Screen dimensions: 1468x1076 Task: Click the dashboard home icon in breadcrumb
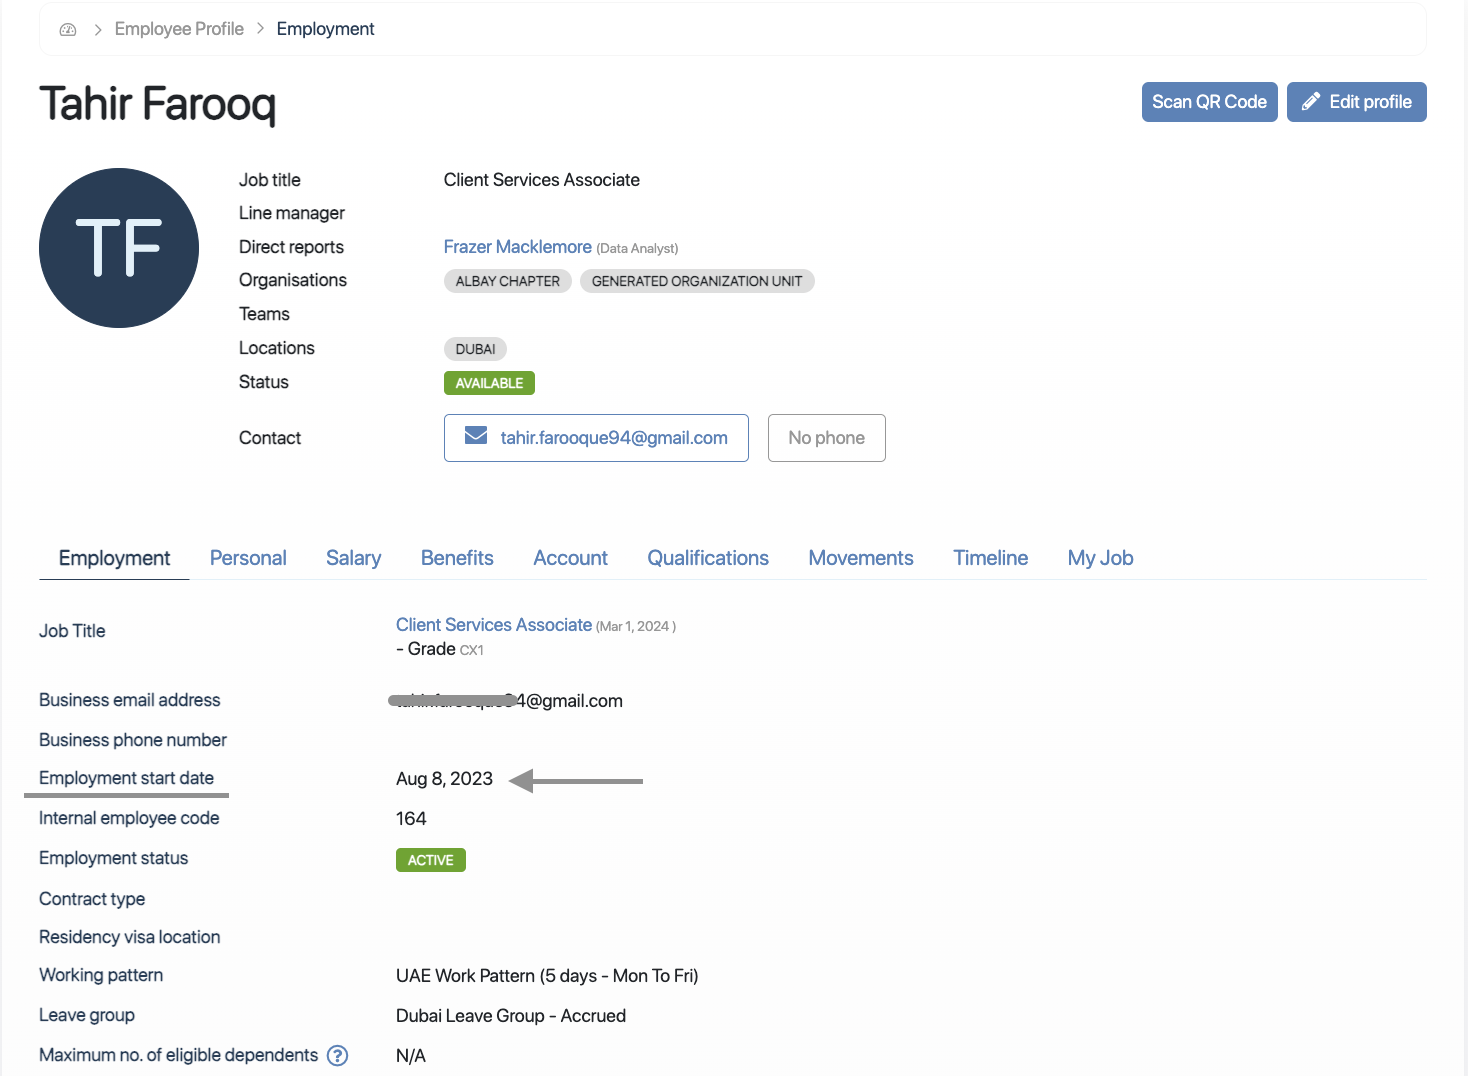68,30
